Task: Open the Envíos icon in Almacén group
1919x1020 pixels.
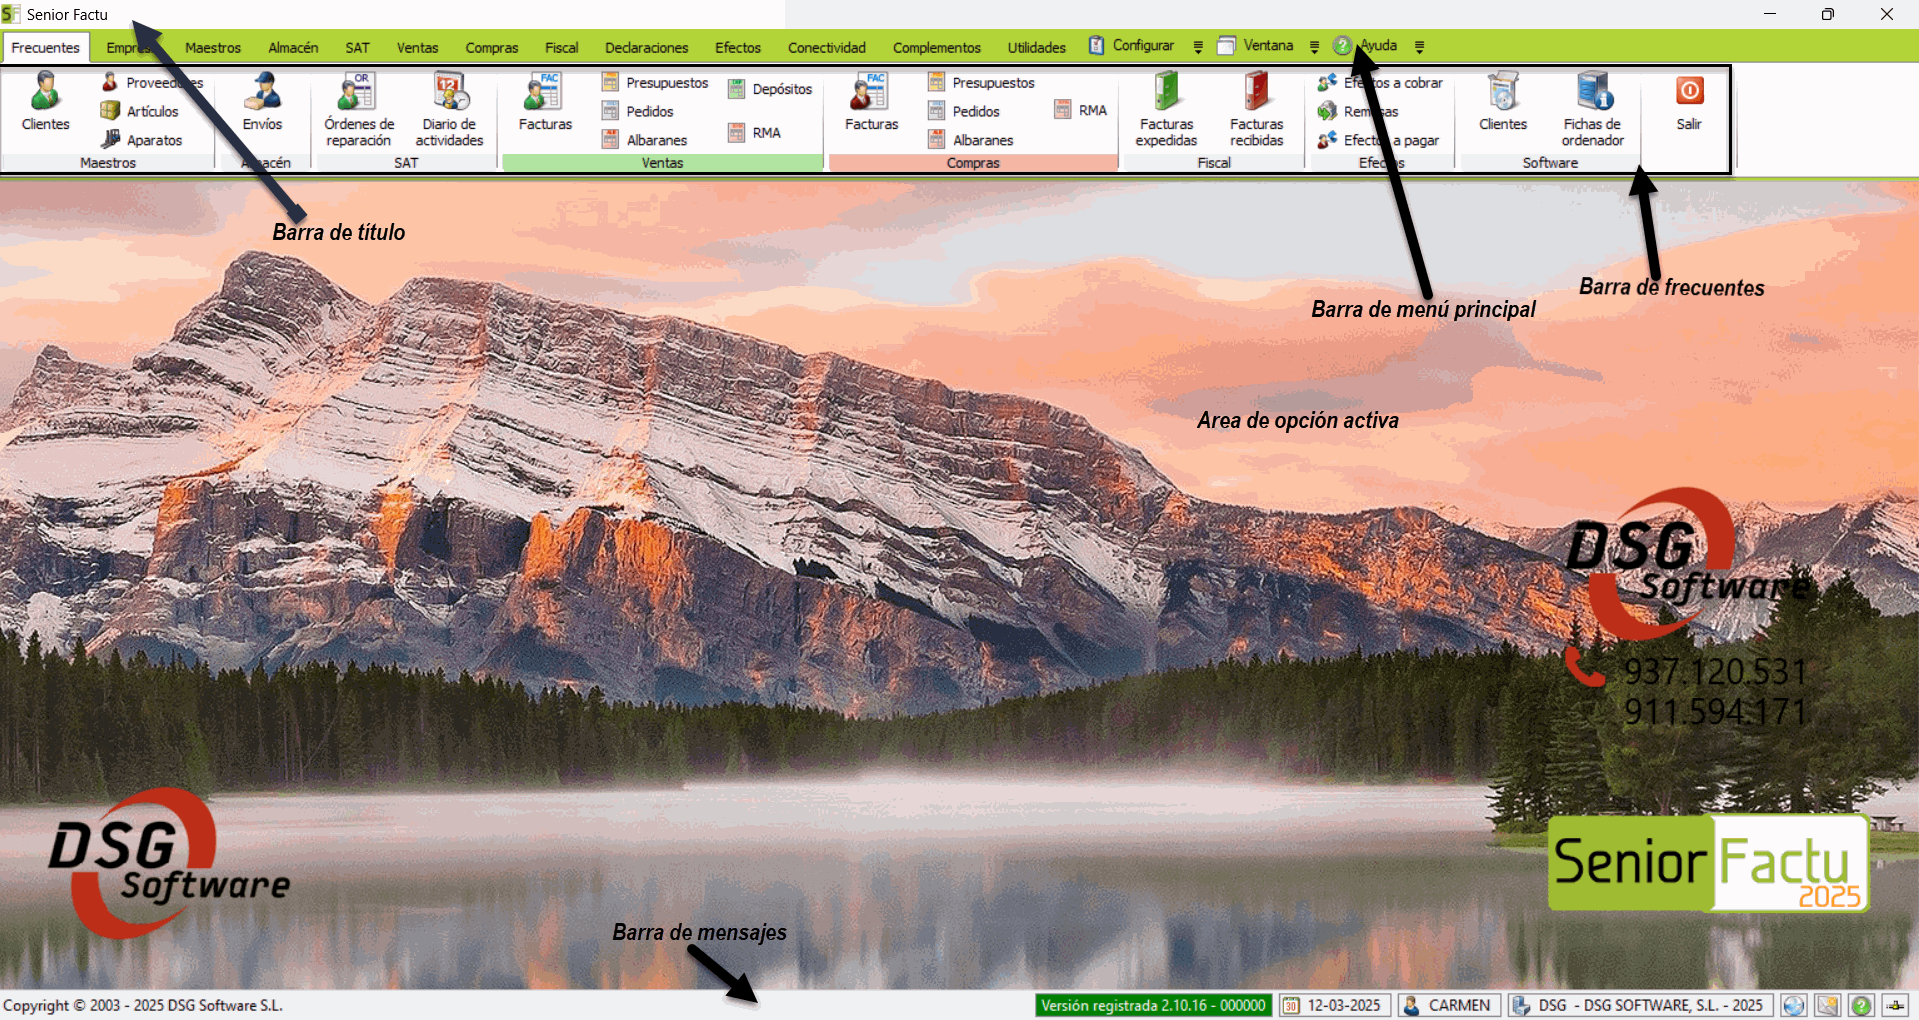Action: tap(262, 102)
